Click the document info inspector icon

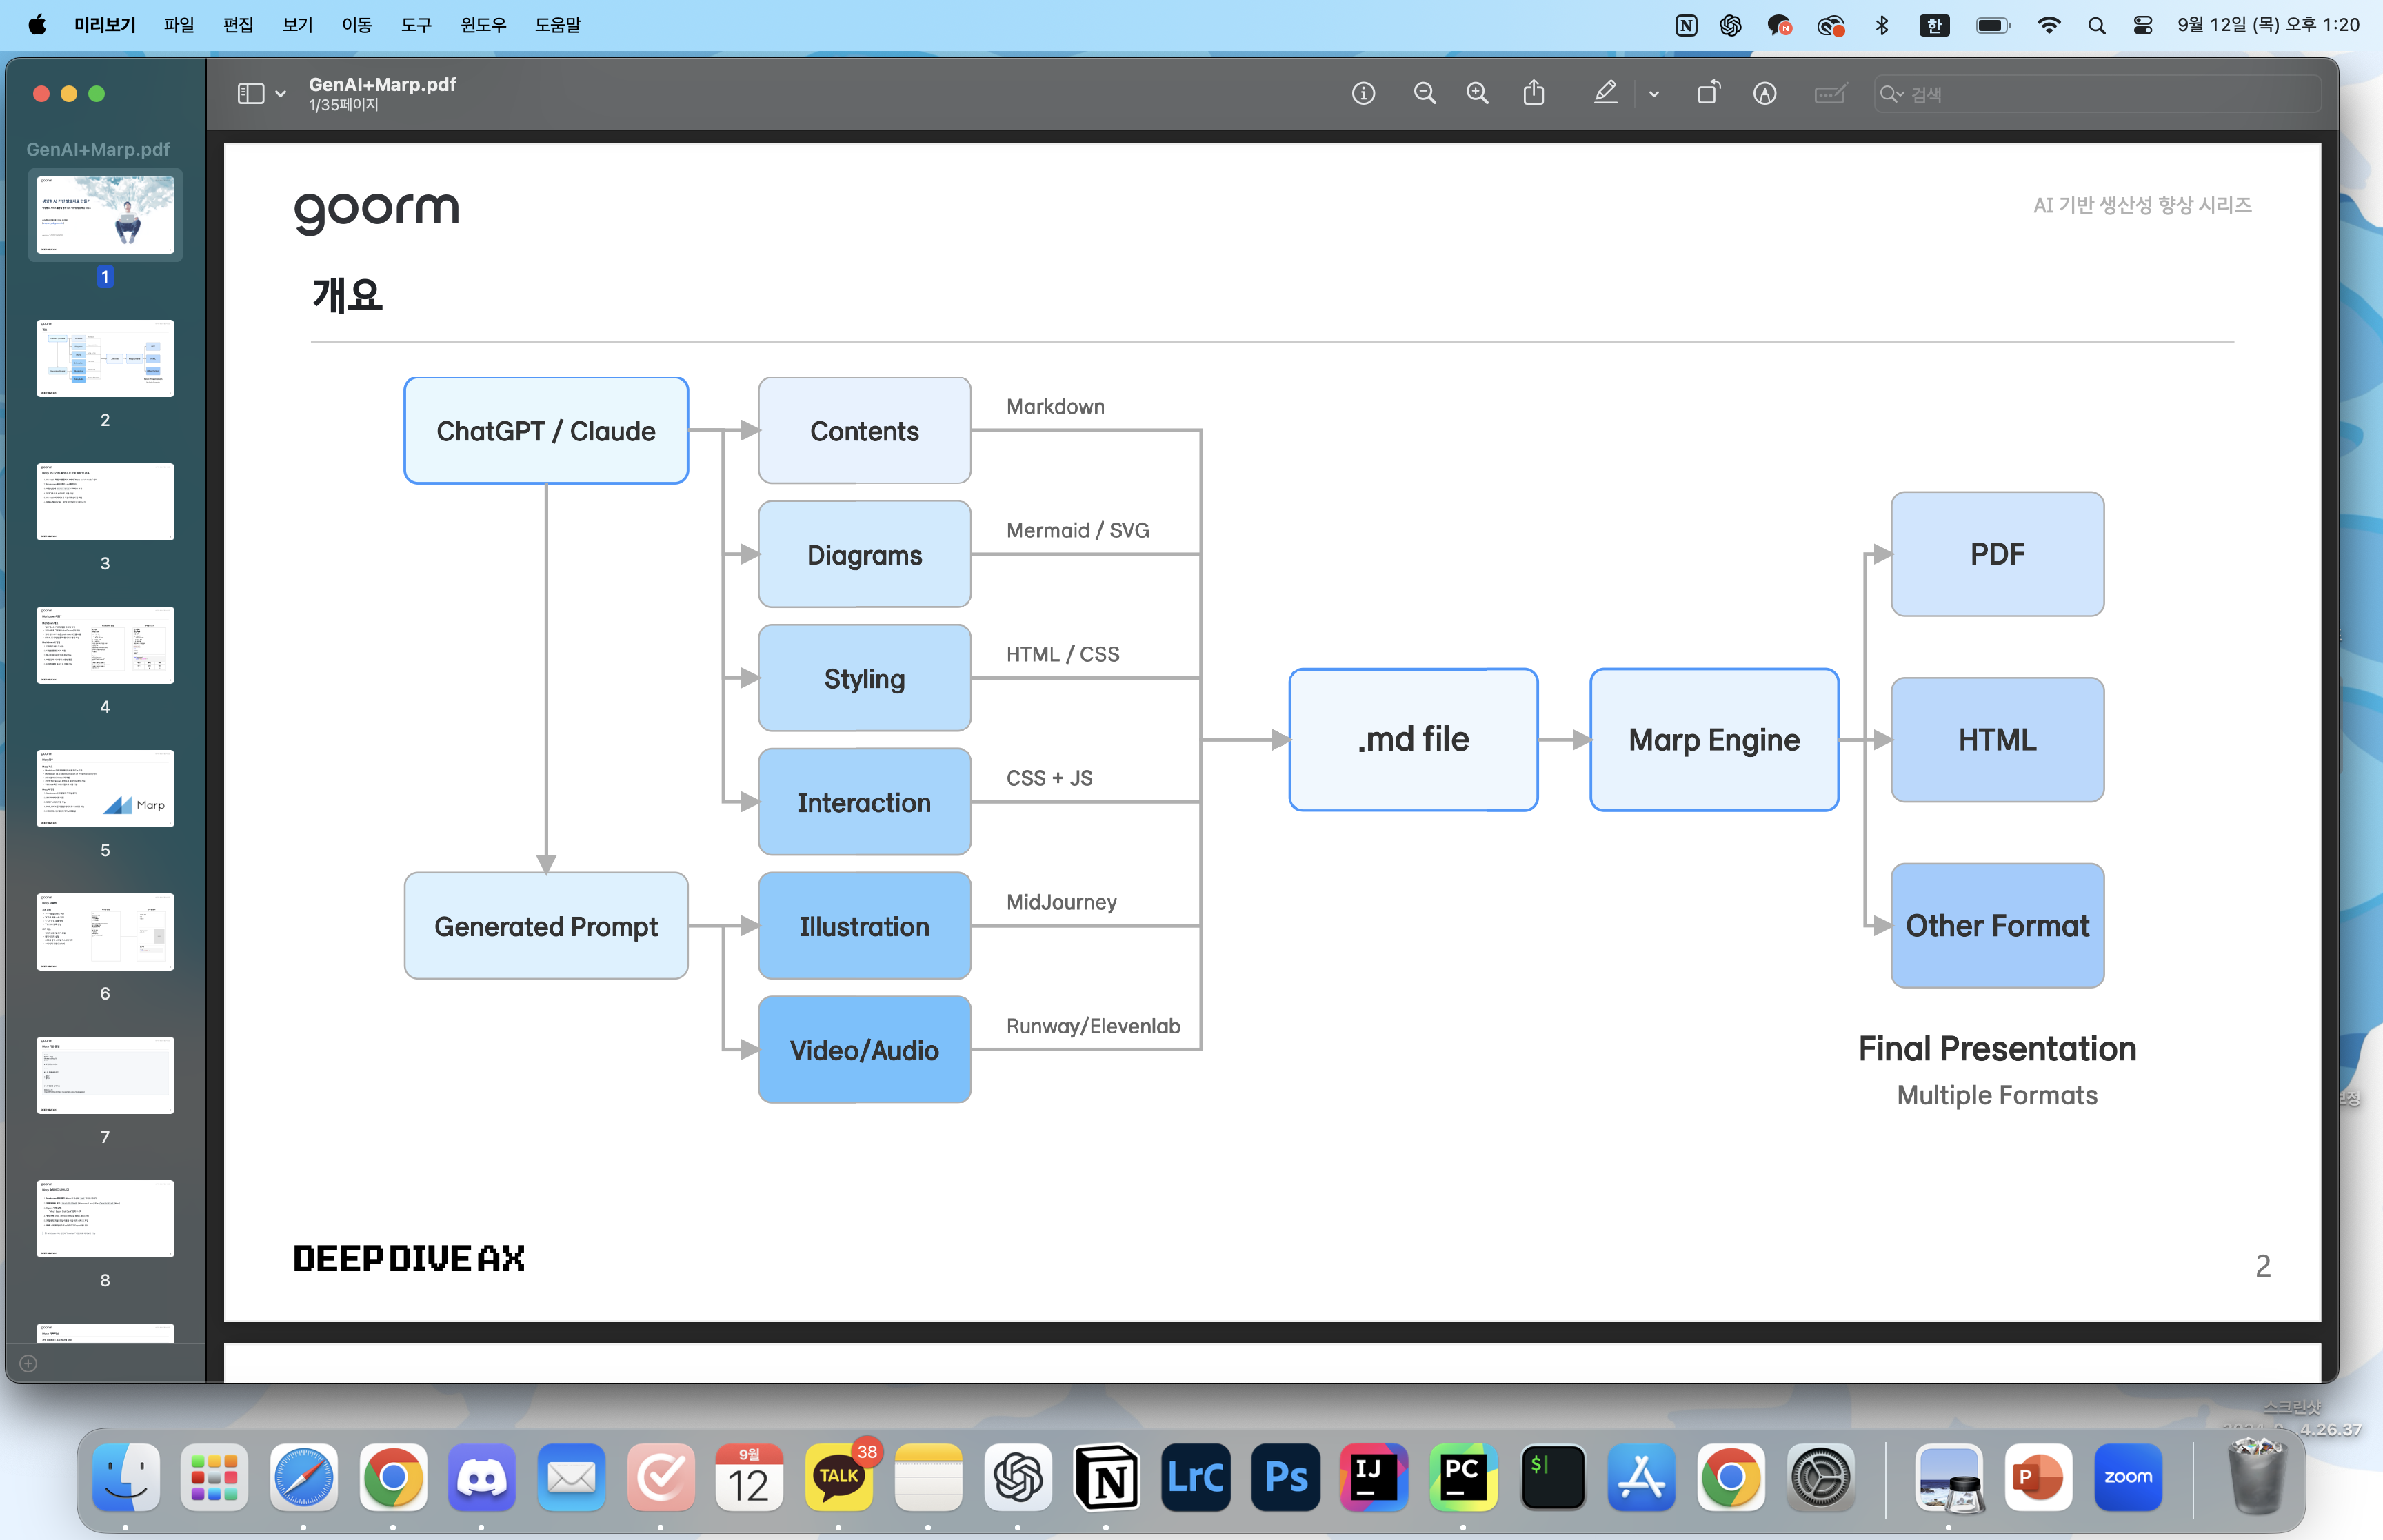point(1363,94)
